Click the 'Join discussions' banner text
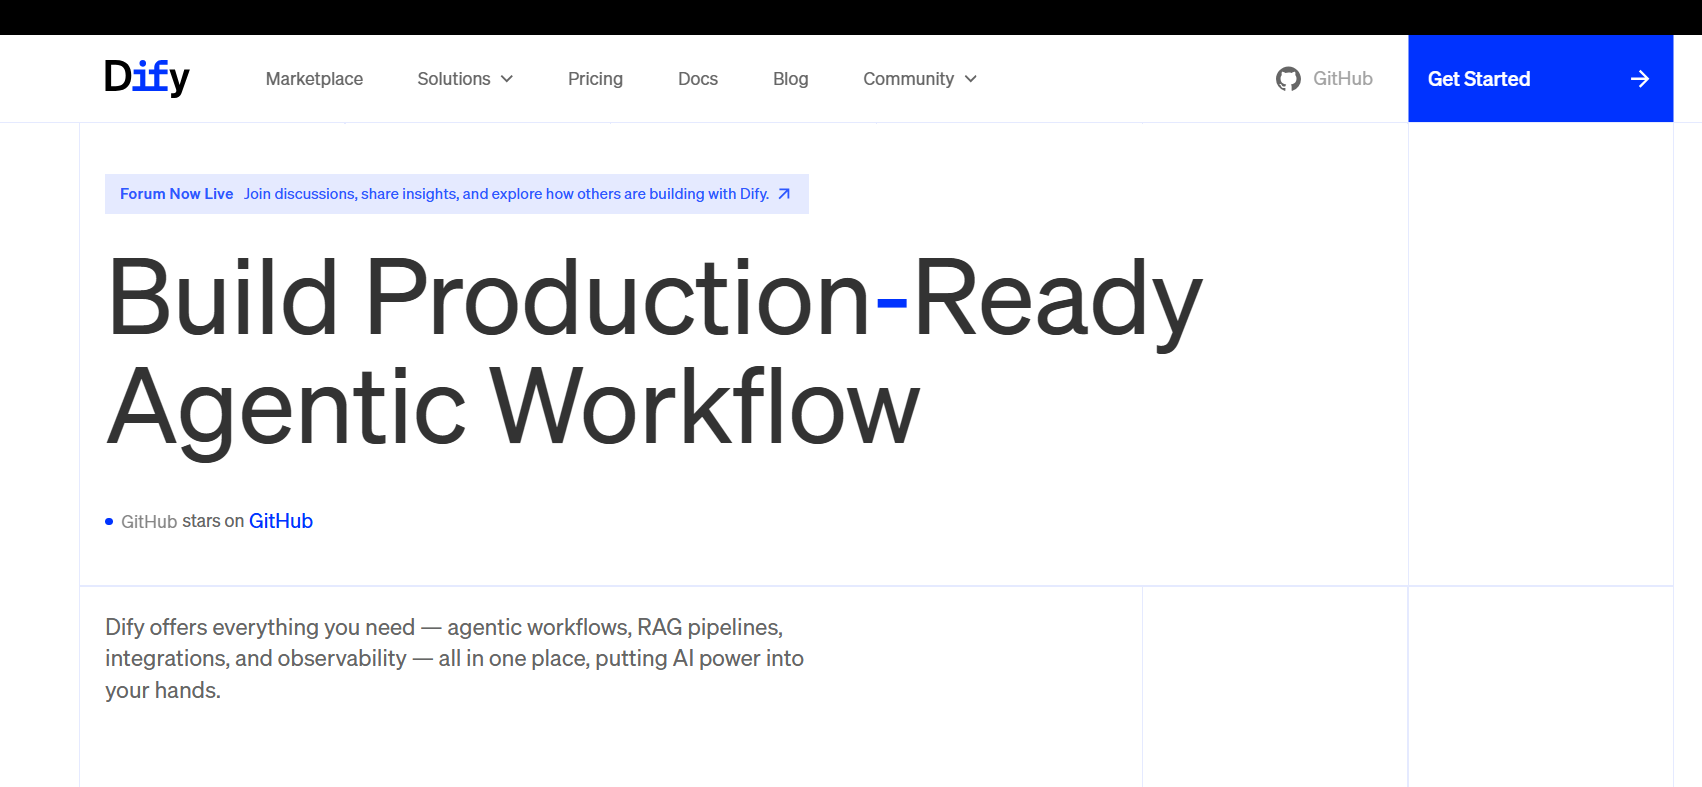 pos(506,194)
